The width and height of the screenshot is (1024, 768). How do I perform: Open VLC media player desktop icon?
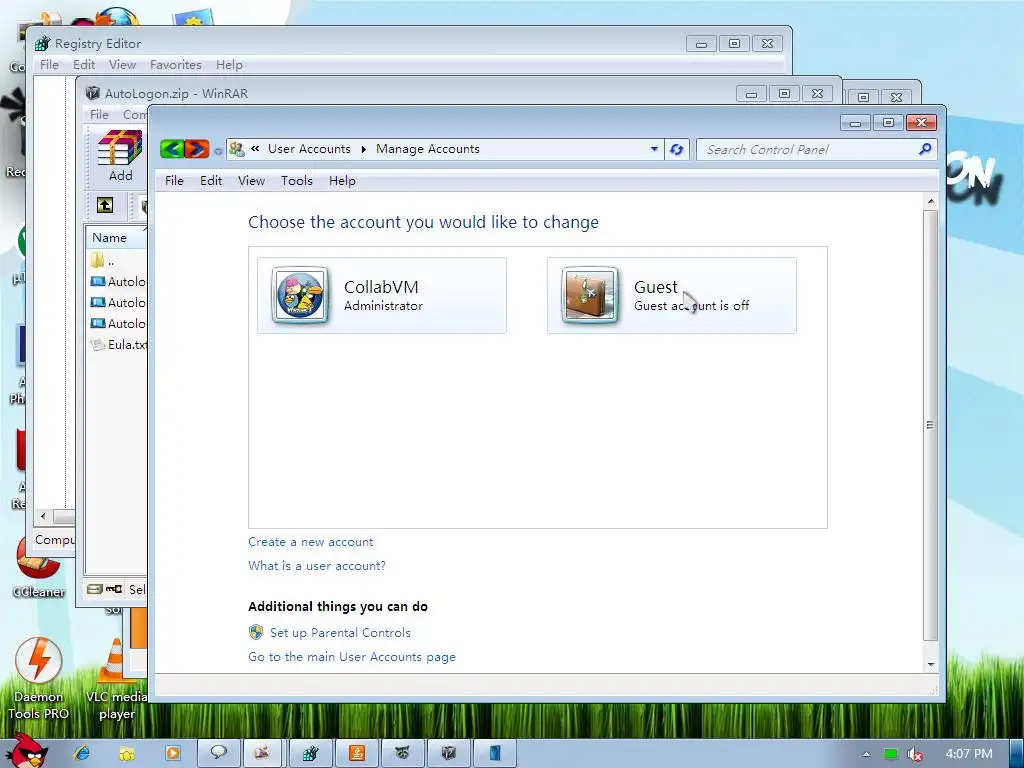116,679
